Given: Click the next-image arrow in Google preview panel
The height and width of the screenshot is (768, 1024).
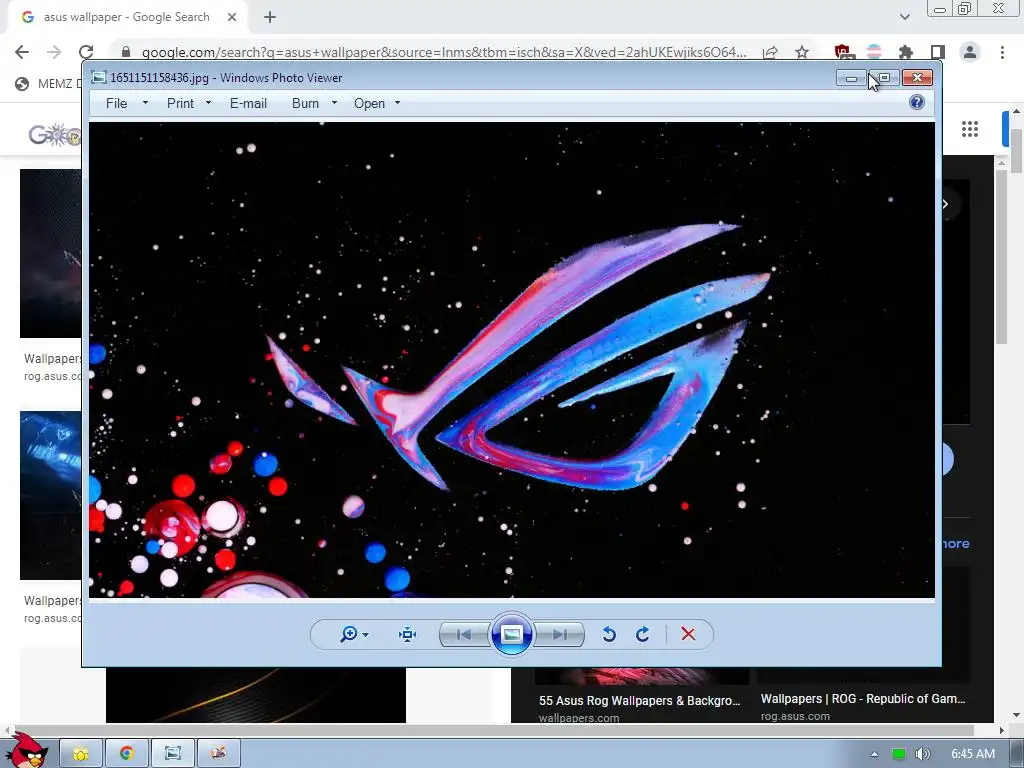Looking at the screenshot, I should click(947, 204).
